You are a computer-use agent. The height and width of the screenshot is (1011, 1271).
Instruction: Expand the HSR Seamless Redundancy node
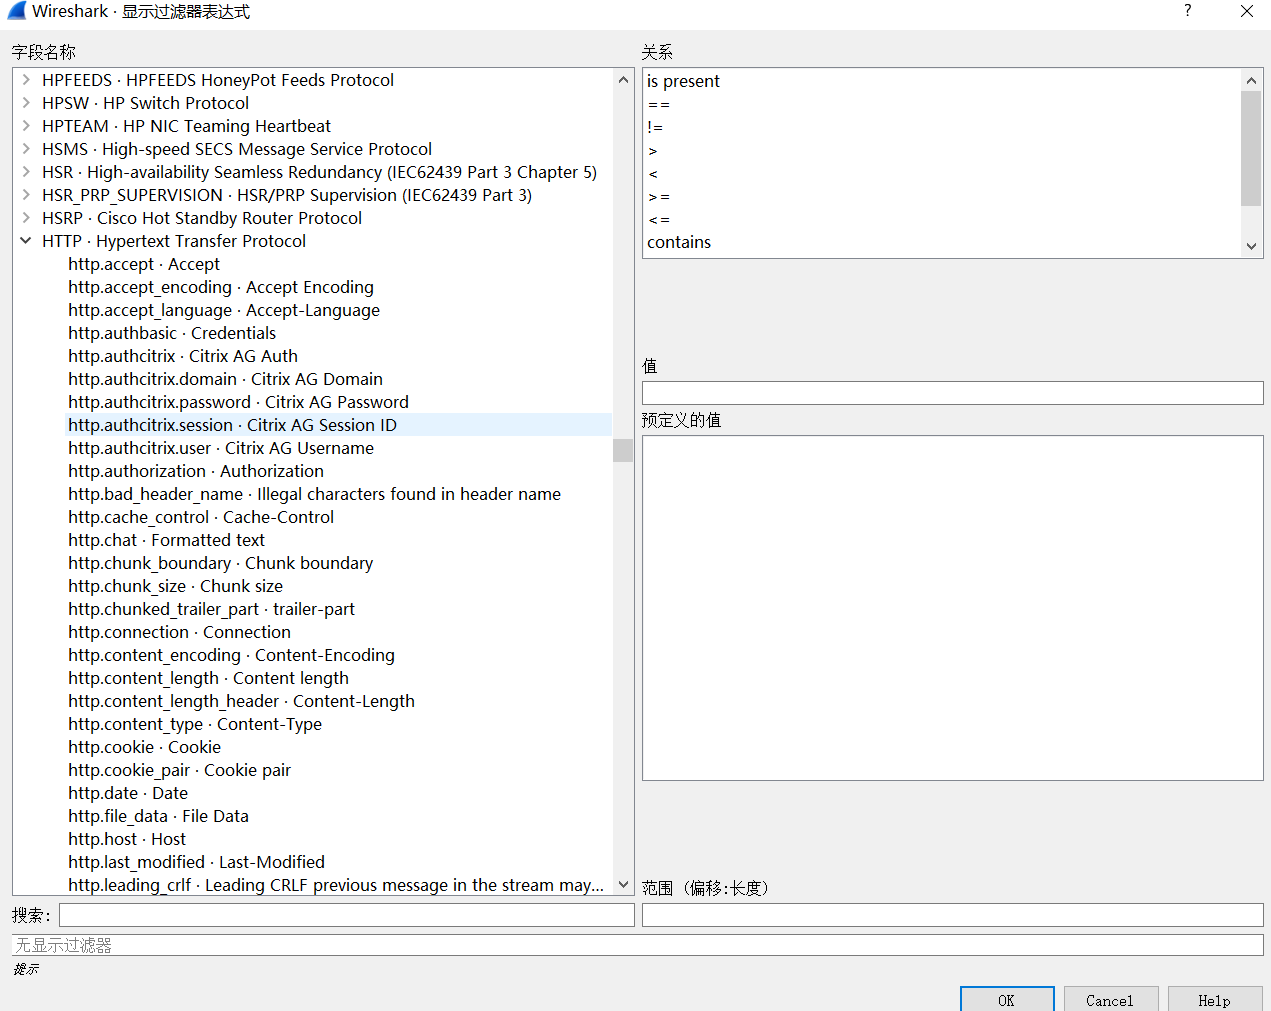click(x=26, y=172)
